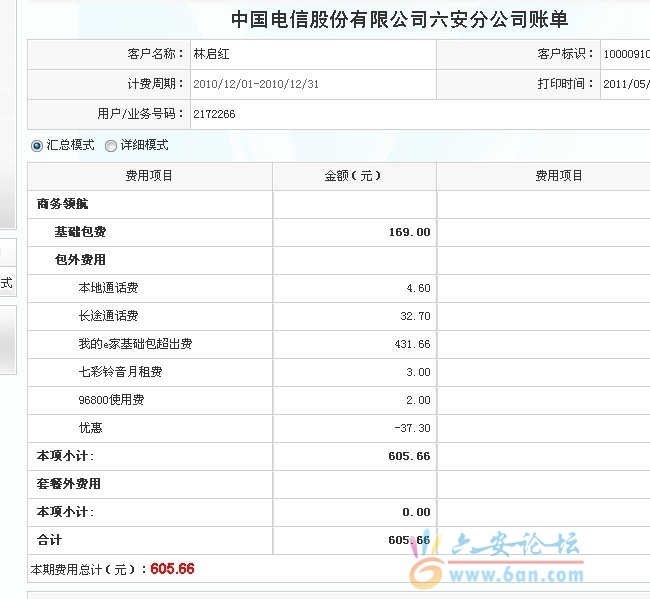Click the www.6an.com watermark link
Viewport: 650px width, 599px height.
pos(515,575)
